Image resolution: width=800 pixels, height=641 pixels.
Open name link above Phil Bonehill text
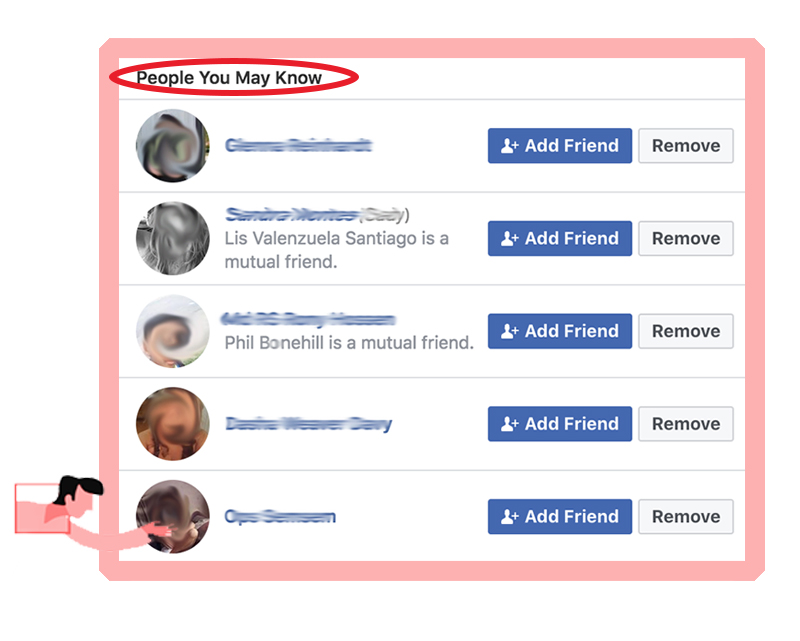click(308, 319)
